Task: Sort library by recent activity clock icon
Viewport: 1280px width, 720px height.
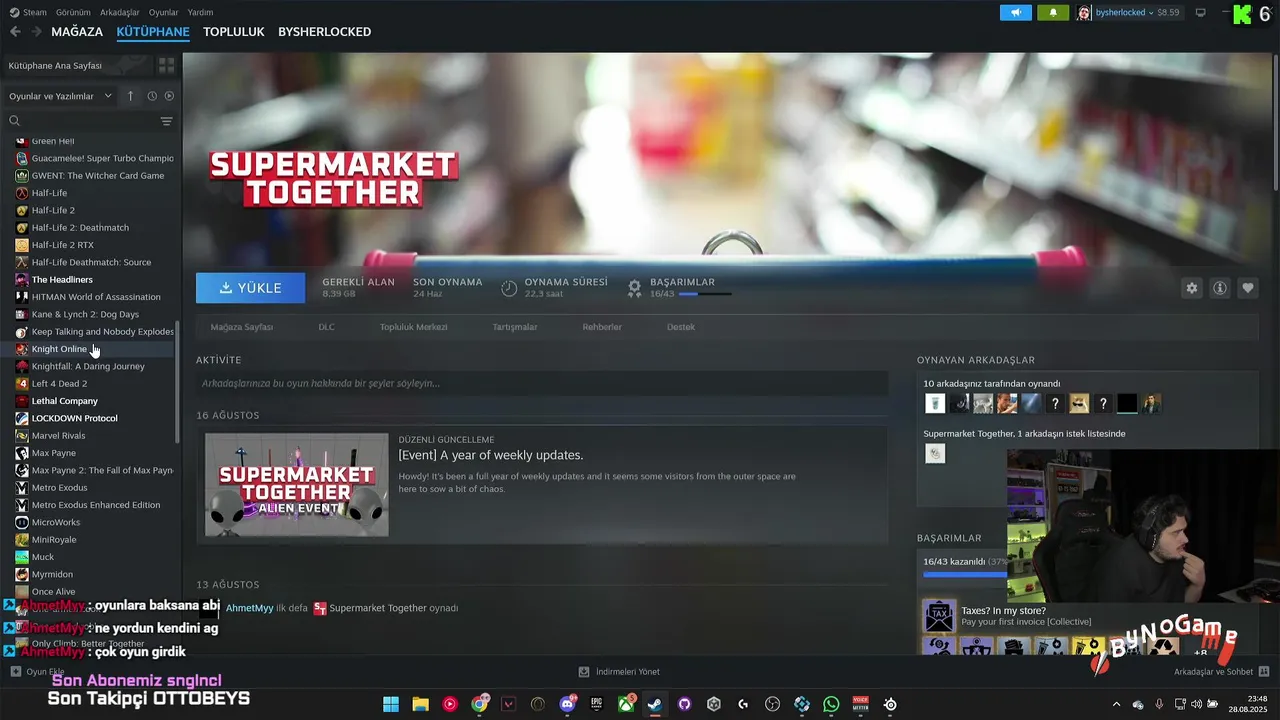Action: click(x=152, y=96)
